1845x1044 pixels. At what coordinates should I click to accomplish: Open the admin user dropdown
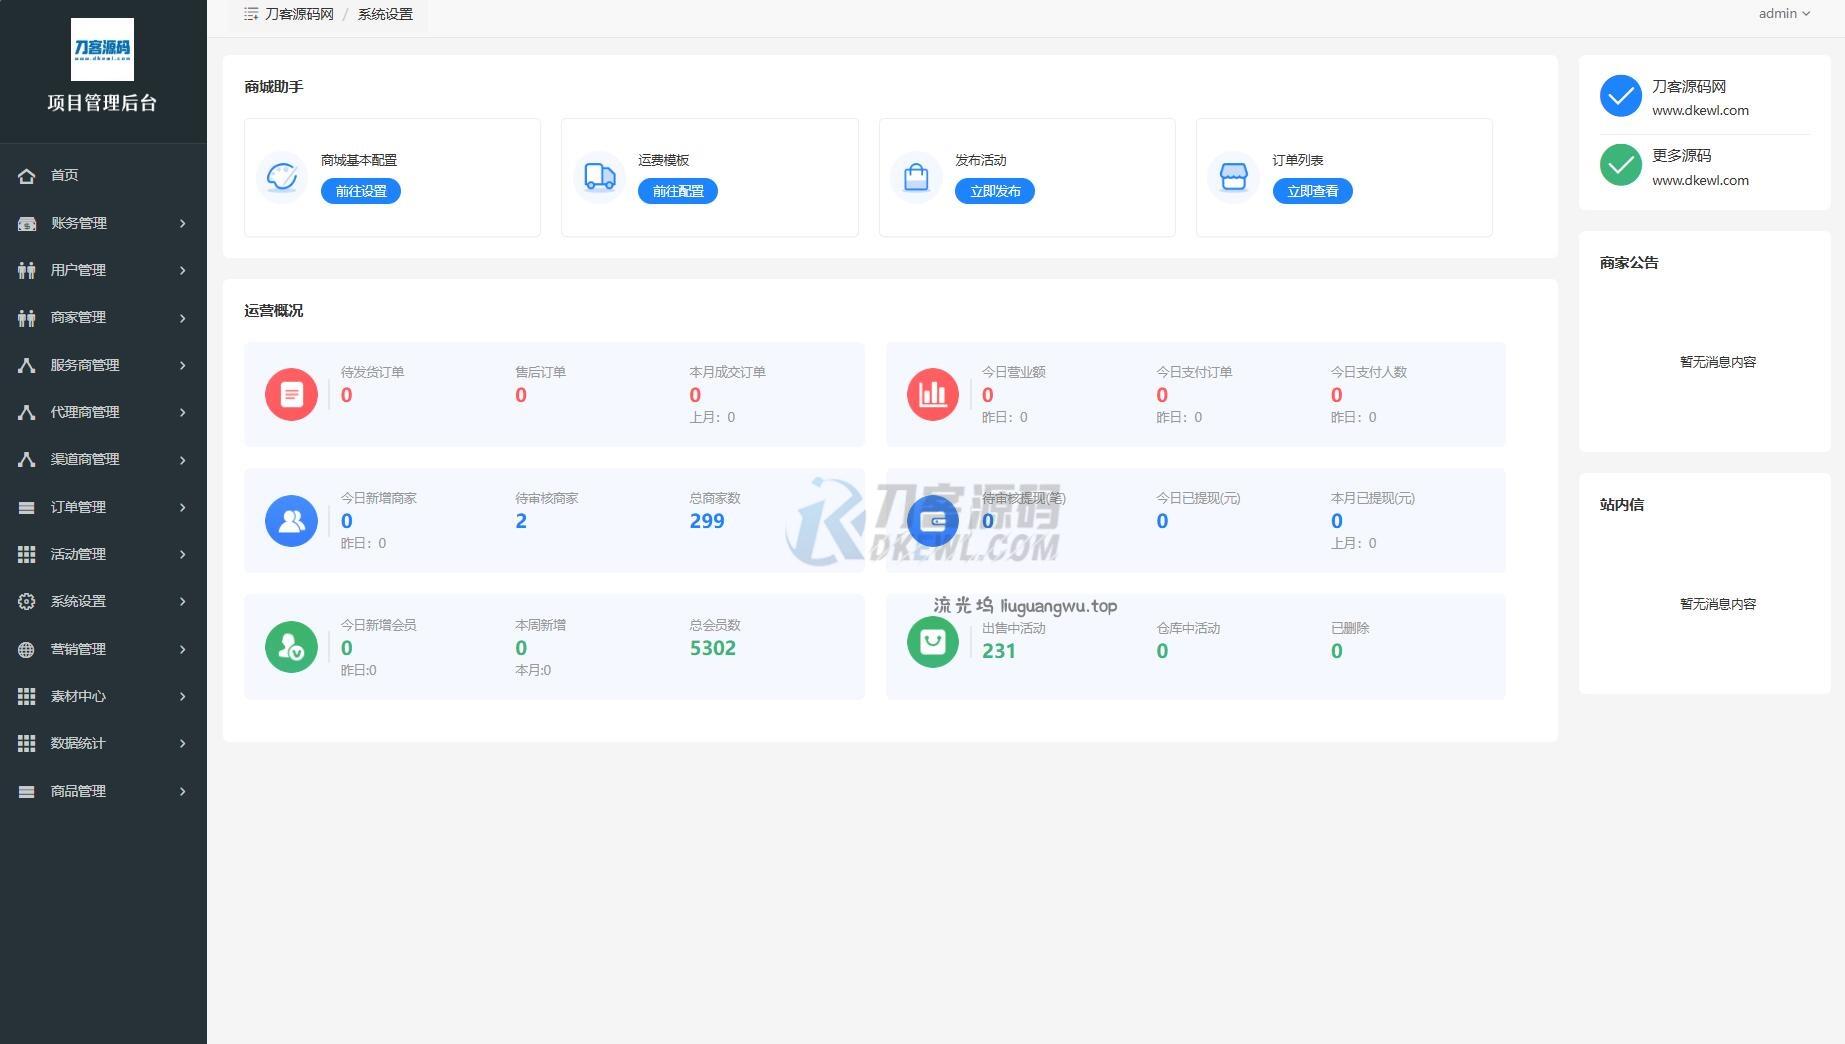tap(1784, 14)
